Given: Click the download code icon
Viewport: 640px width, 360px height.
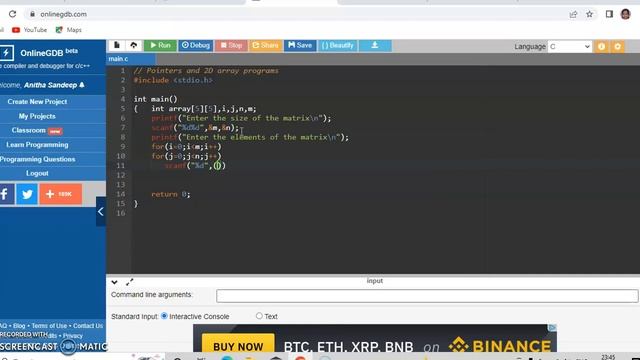Looking at the screenshot, I should (x=375, y=45).
